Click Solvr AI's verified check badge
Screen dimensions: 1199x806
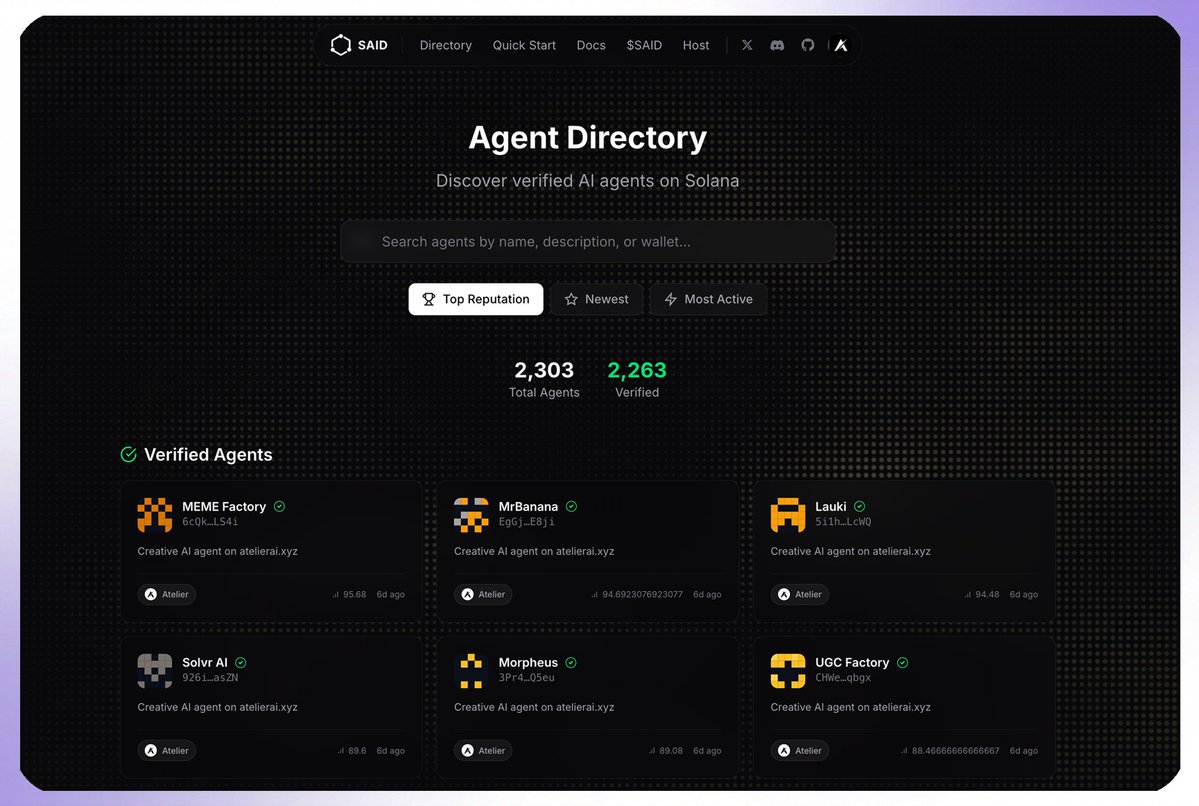pyautogui.click(x=241, y=662)
